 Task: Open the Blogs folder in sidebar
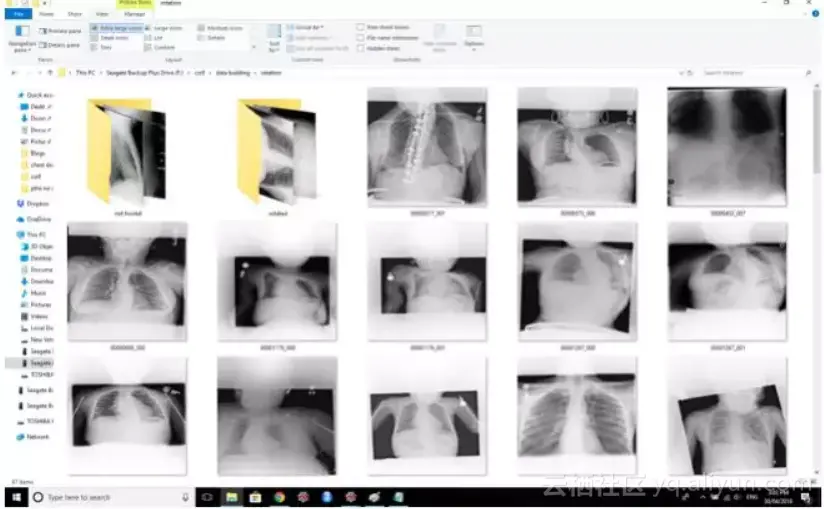tap(33, 153)
